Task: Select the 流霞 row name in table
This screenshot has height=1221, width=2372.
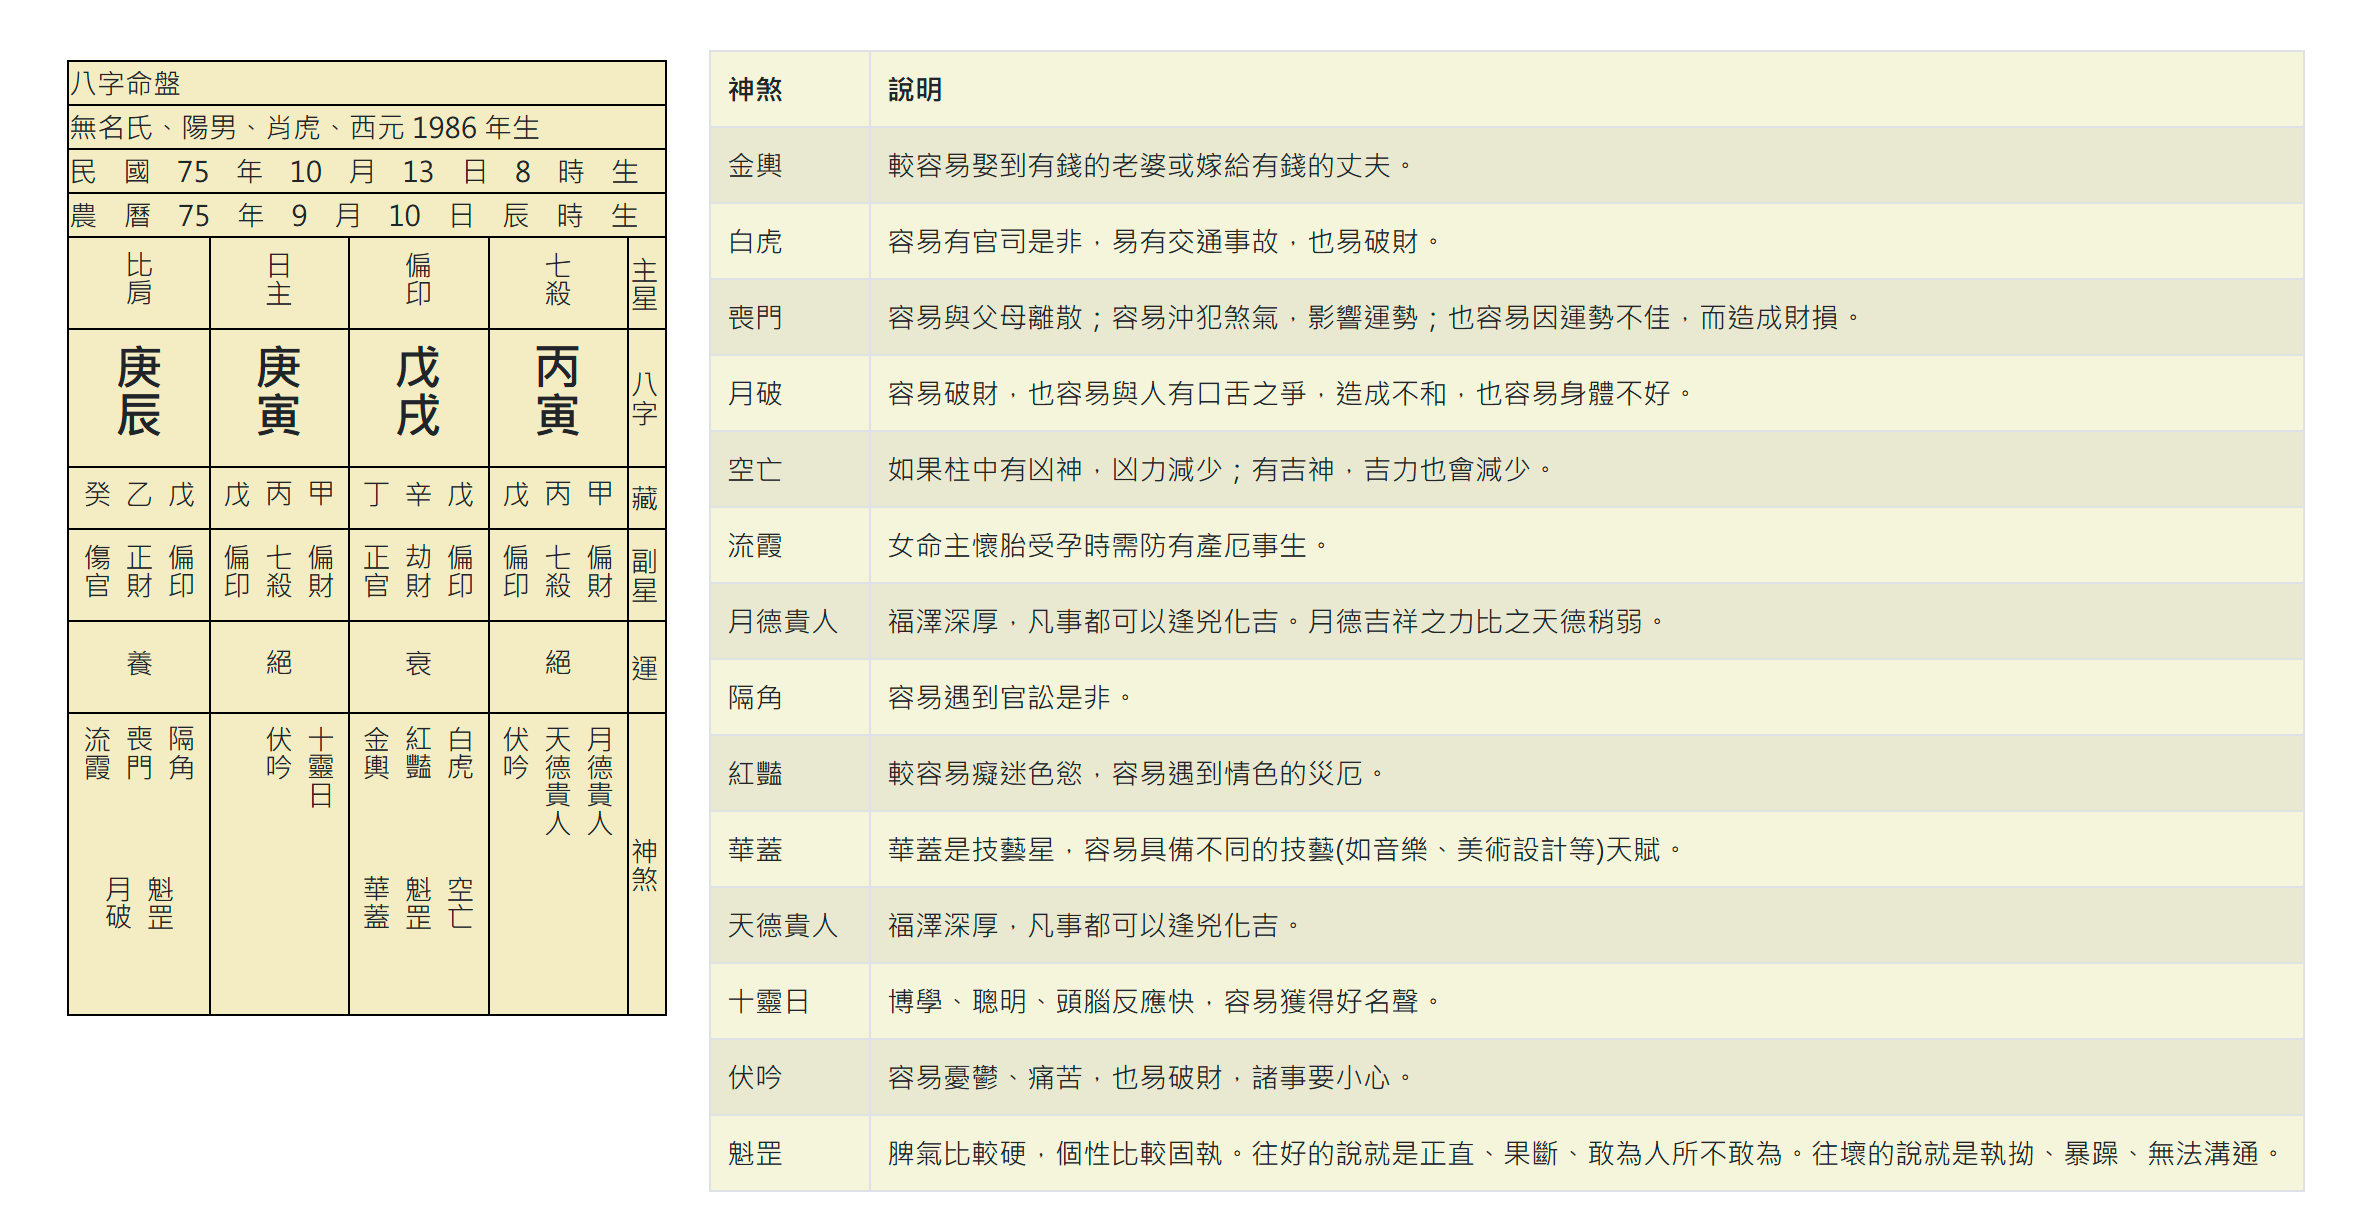Action: point(755,546)
